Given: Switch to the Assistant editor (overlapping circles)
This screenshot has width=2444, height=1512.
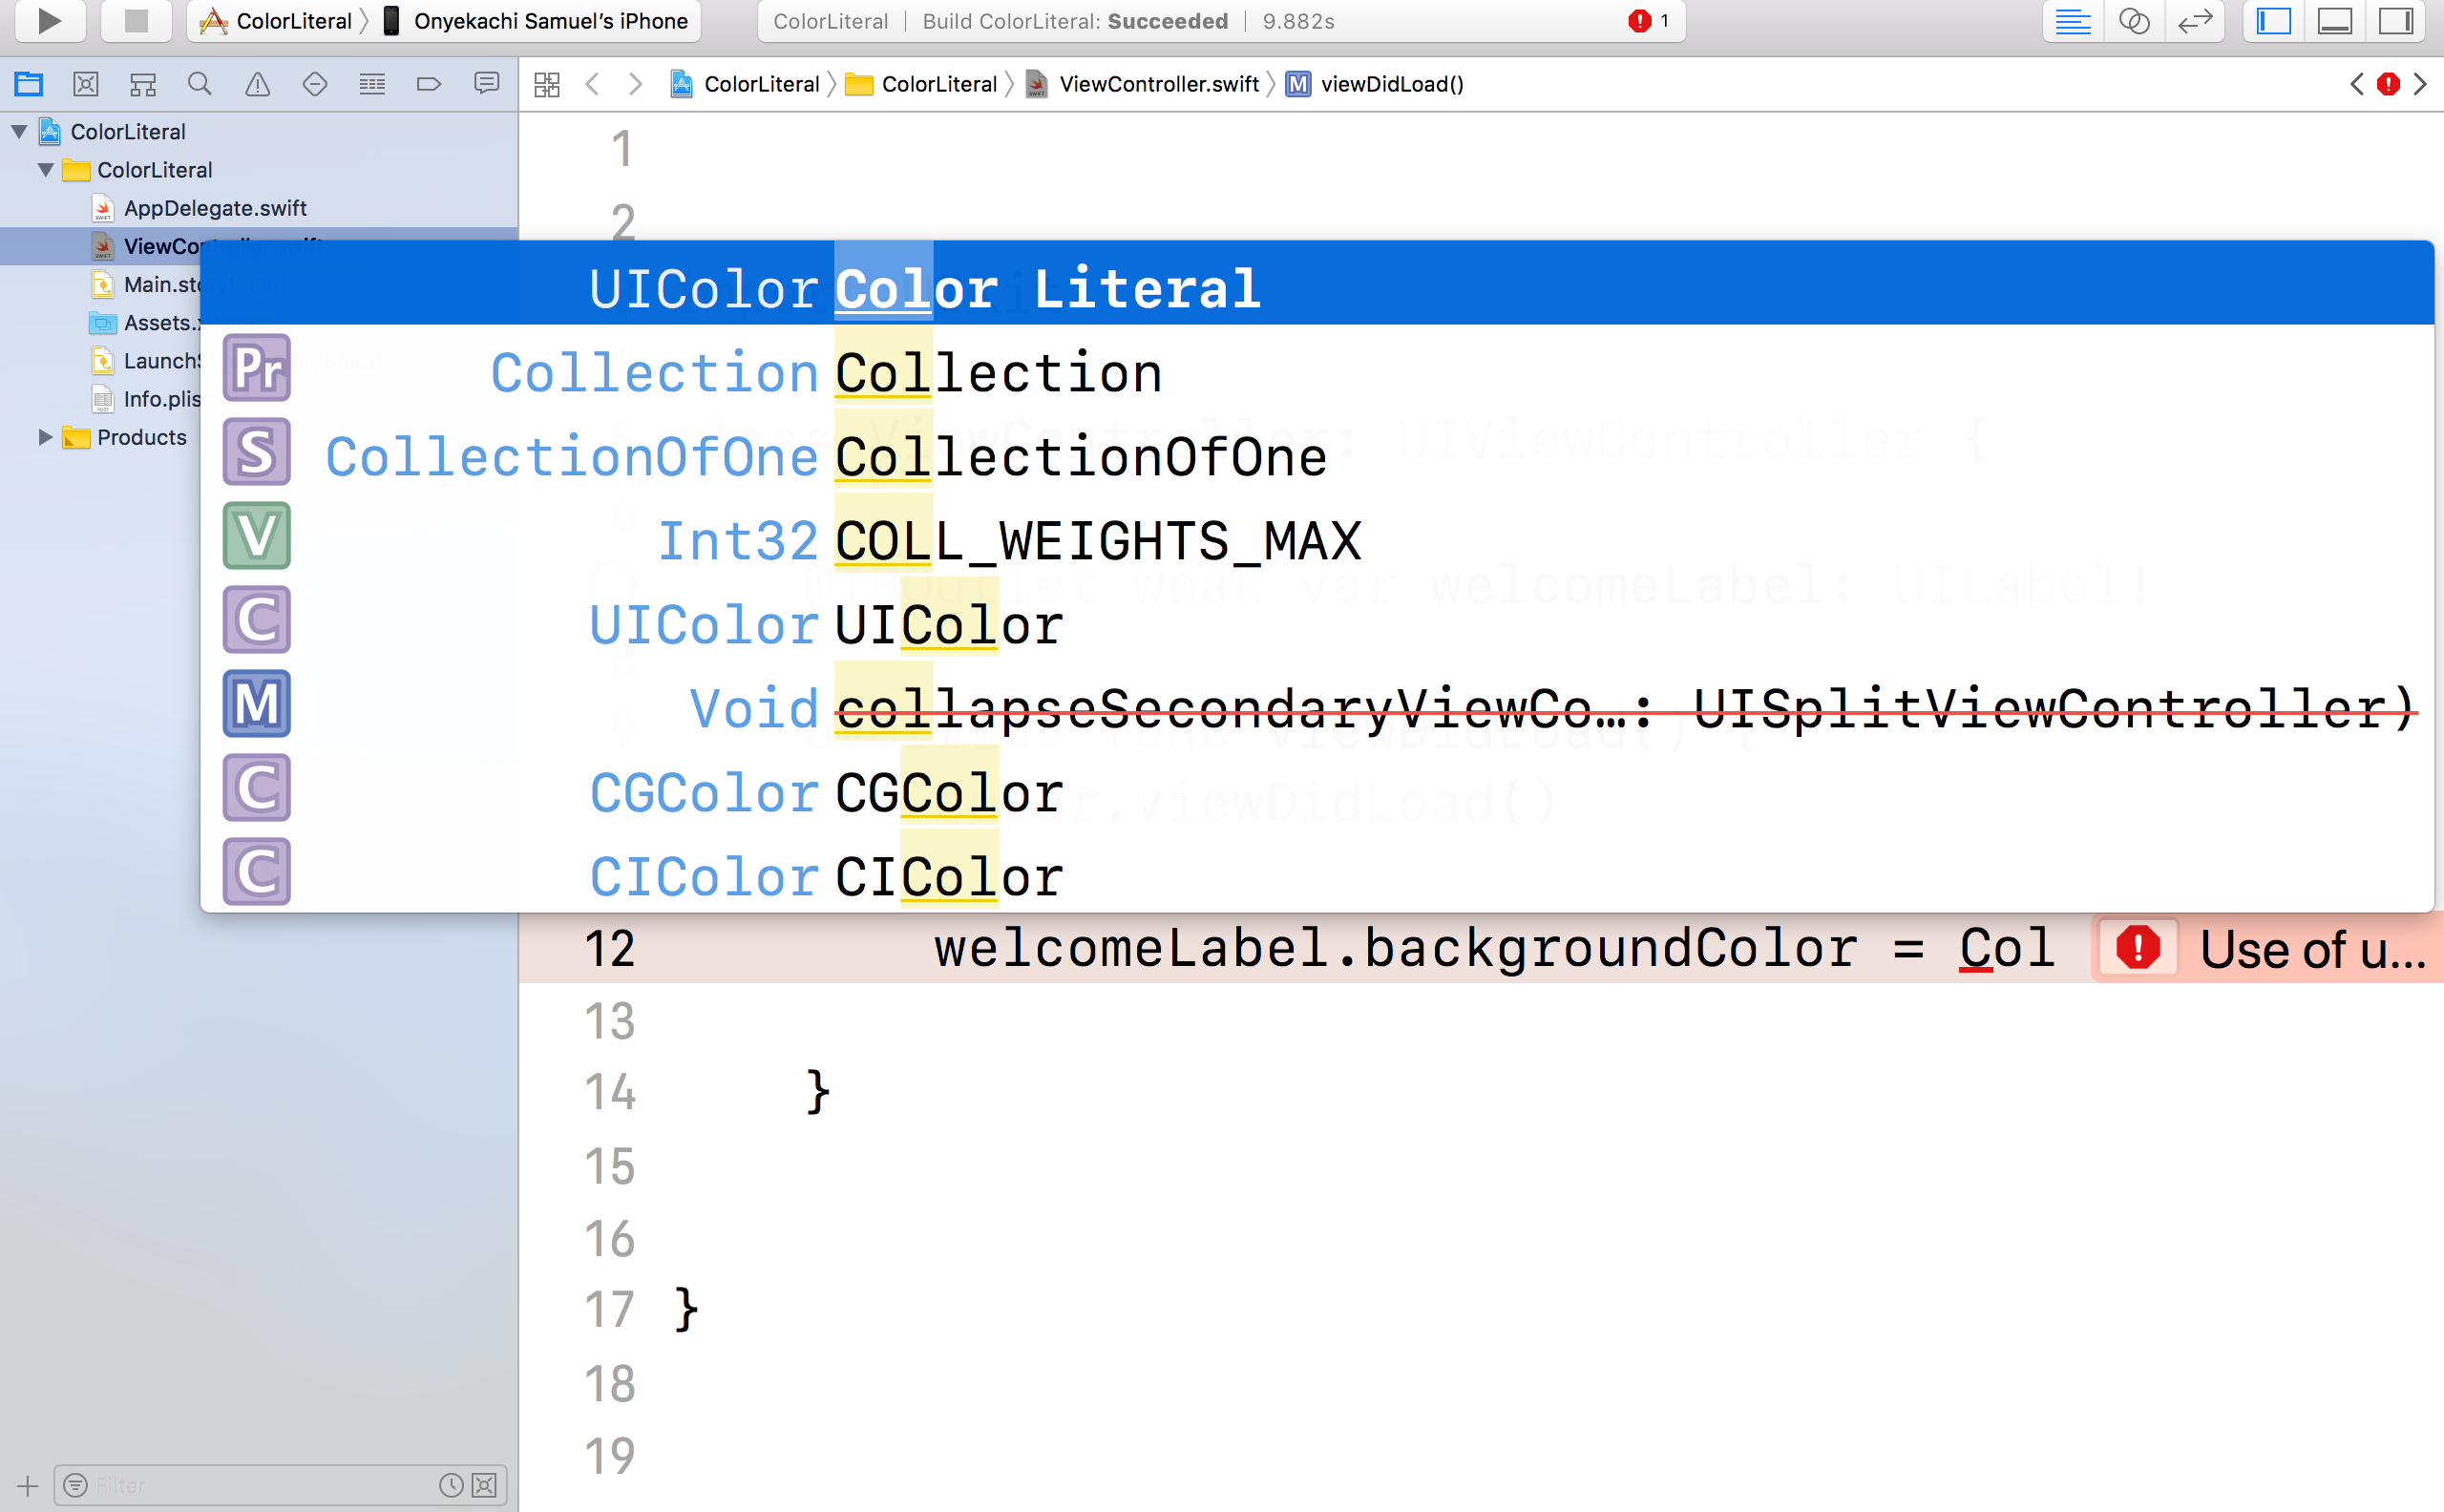Looking at the screenshot, I should (x=2135, y=20).
